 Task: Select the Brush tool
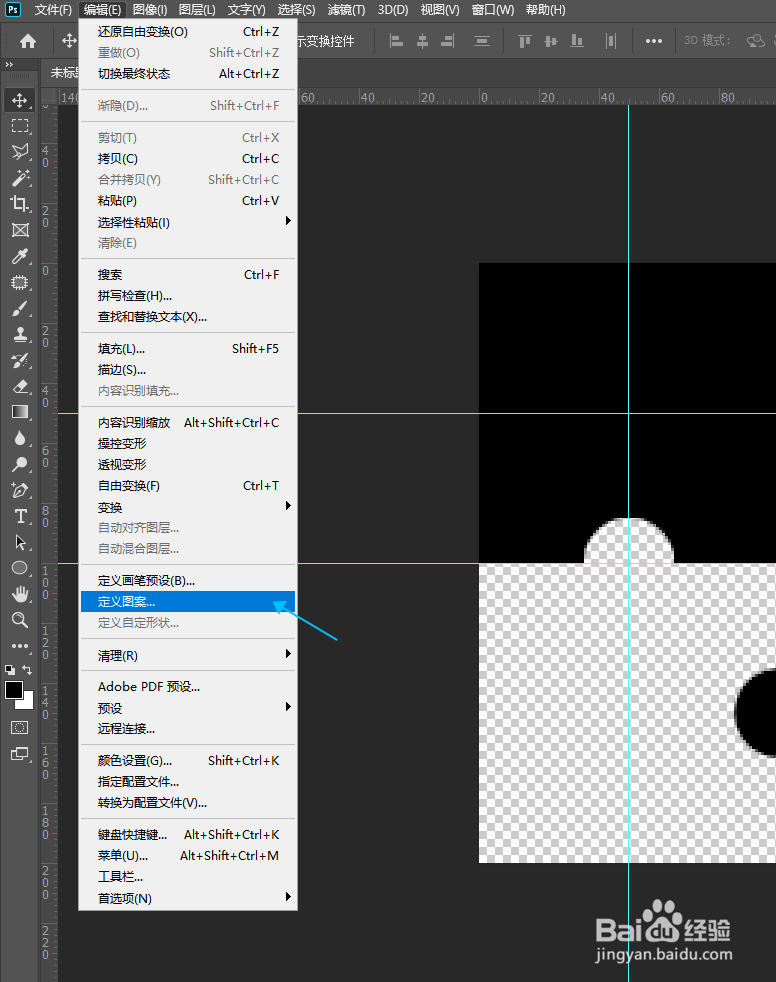20,309
